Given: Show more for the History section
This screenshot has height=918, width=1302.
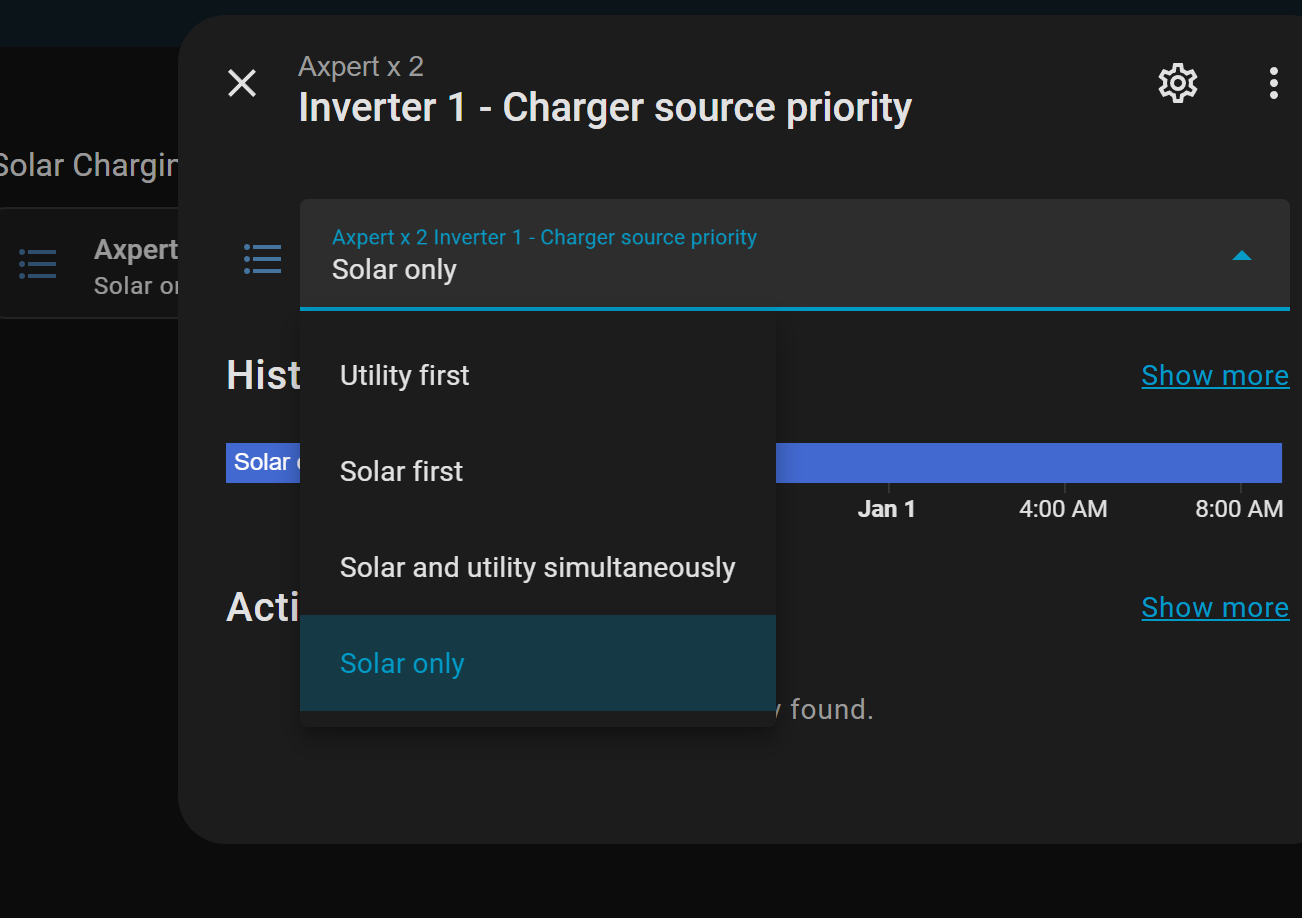Looking at the screenshot, I should (x=1214, y=376).
